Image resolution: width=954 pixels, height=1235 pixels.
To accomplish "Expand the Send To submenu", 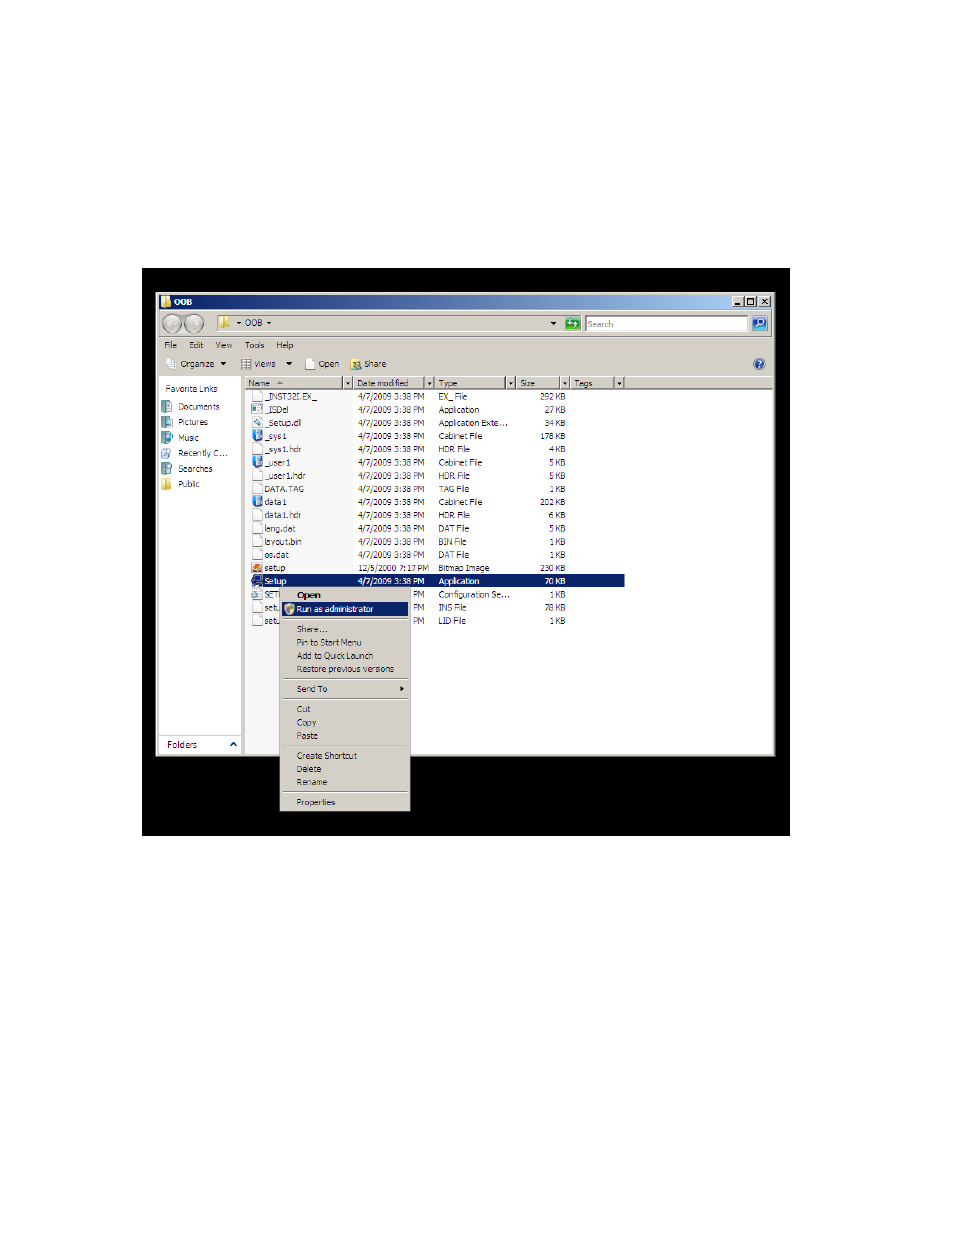I will 345,689.
